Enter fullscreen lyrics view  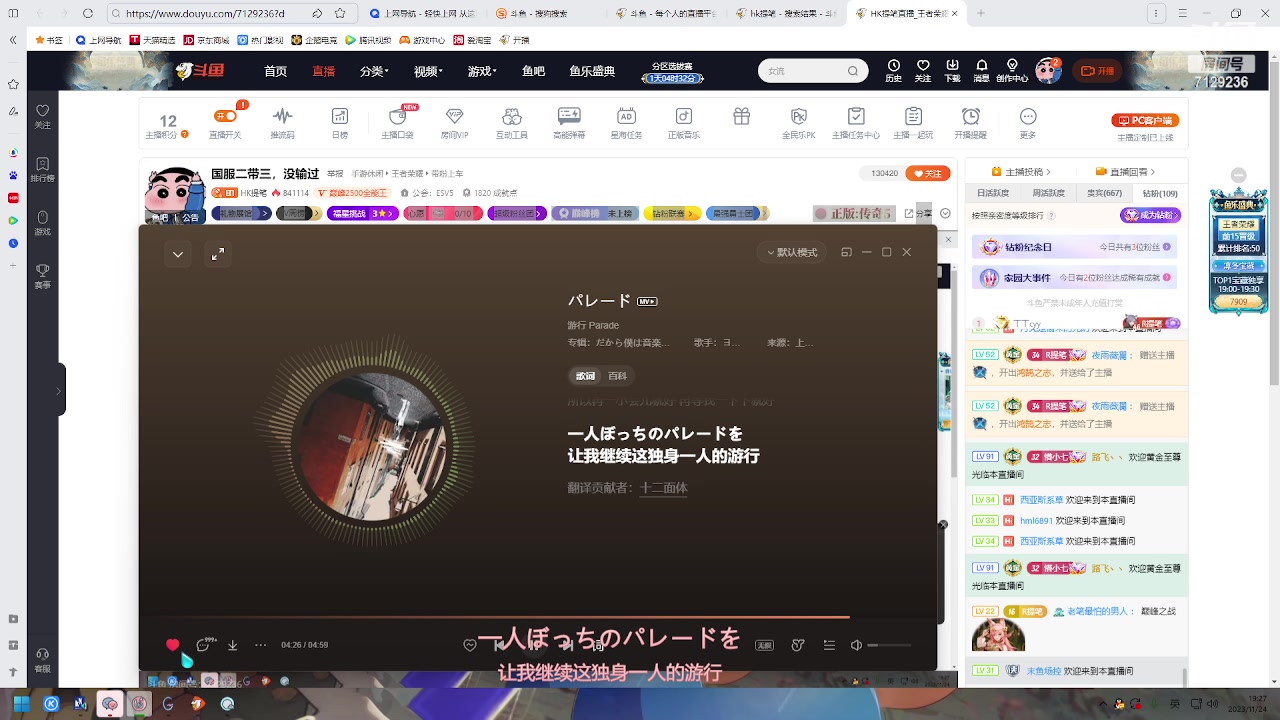point(218,254)
